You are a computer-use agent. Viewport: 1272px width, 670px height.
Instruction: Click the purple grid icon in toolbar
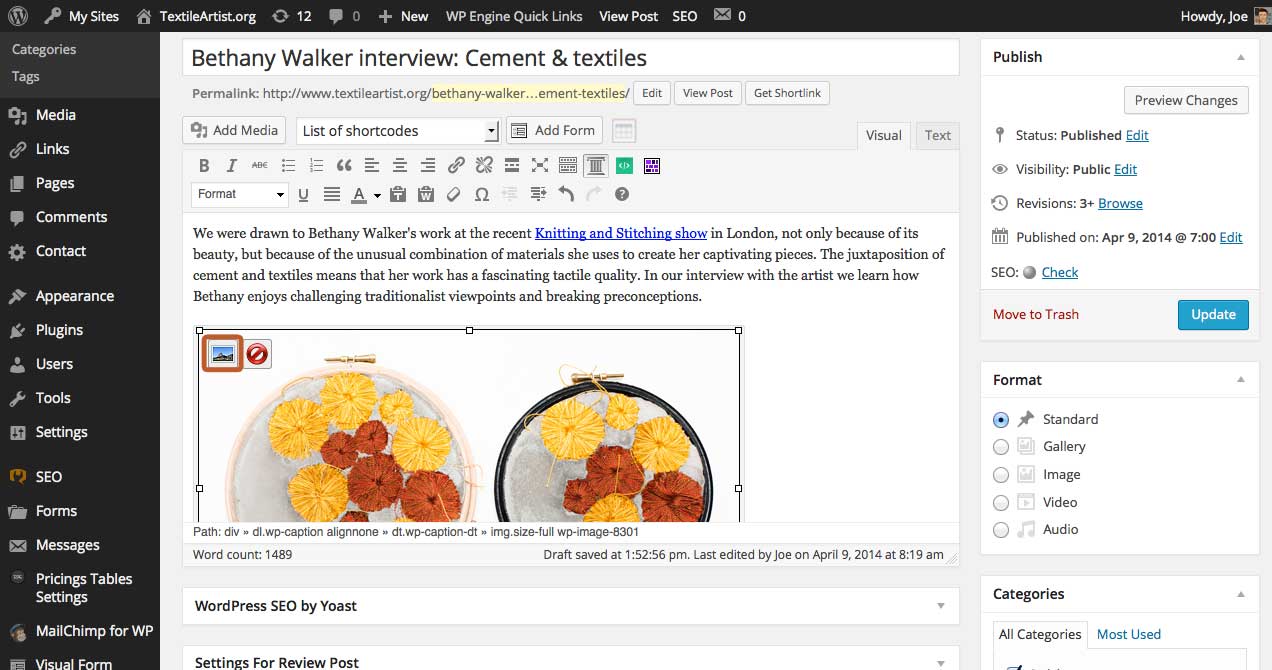coord(652,166)
